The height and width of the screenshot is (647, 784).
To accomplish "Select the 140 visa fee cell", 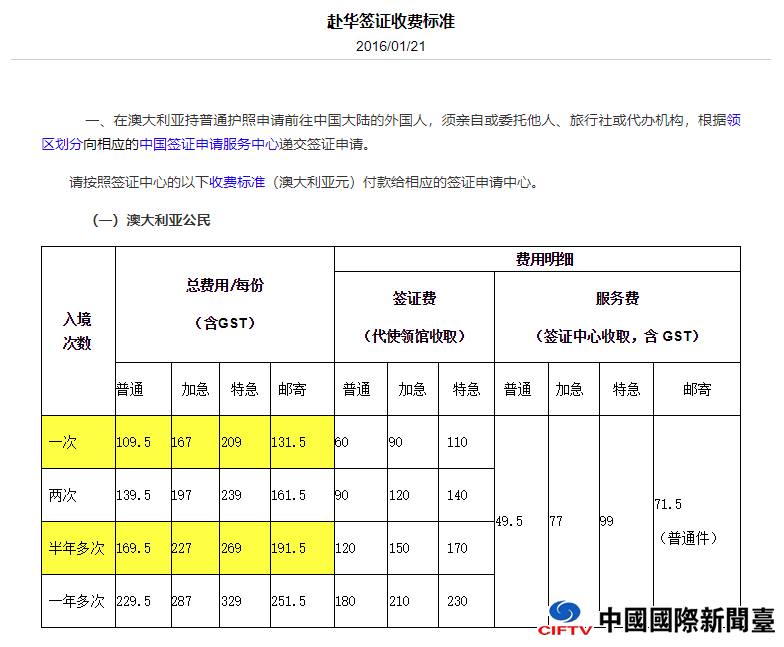I will 466,495.
